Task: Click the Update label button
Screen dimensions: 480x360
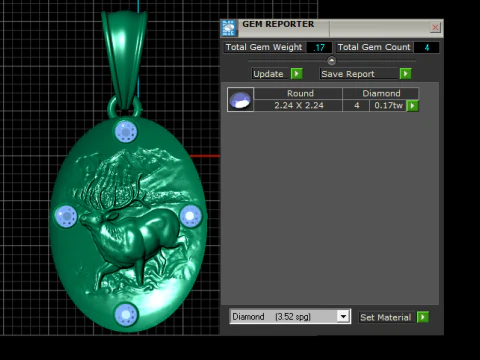Action: tap(269, 74)
